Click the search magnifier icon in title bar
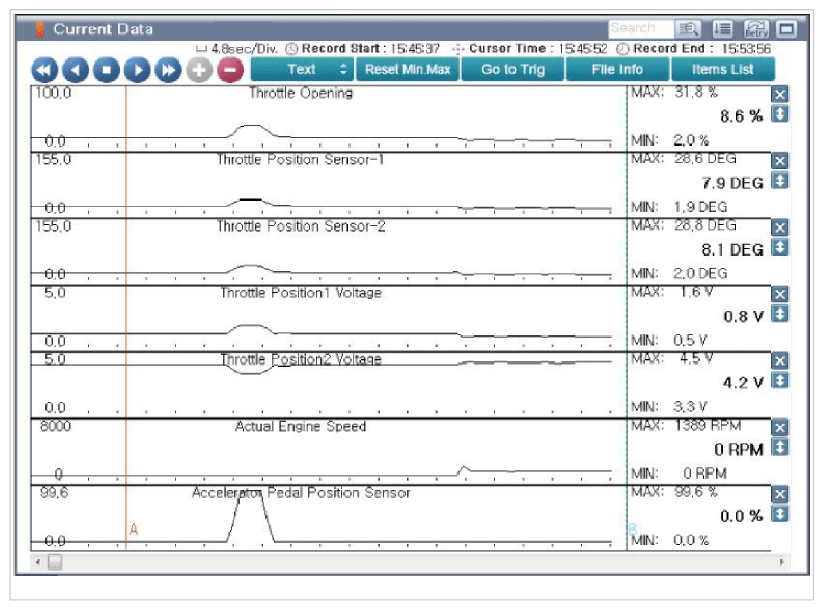Viewport: 823px width, 610px height. (688, 28)
